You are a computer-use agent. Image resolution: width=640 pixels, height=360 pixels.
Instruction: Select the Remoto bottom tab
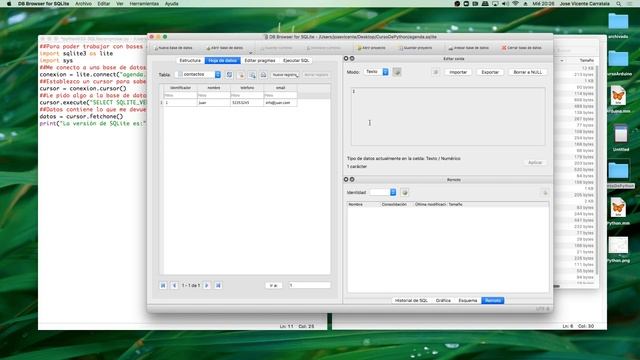point(493,300)
